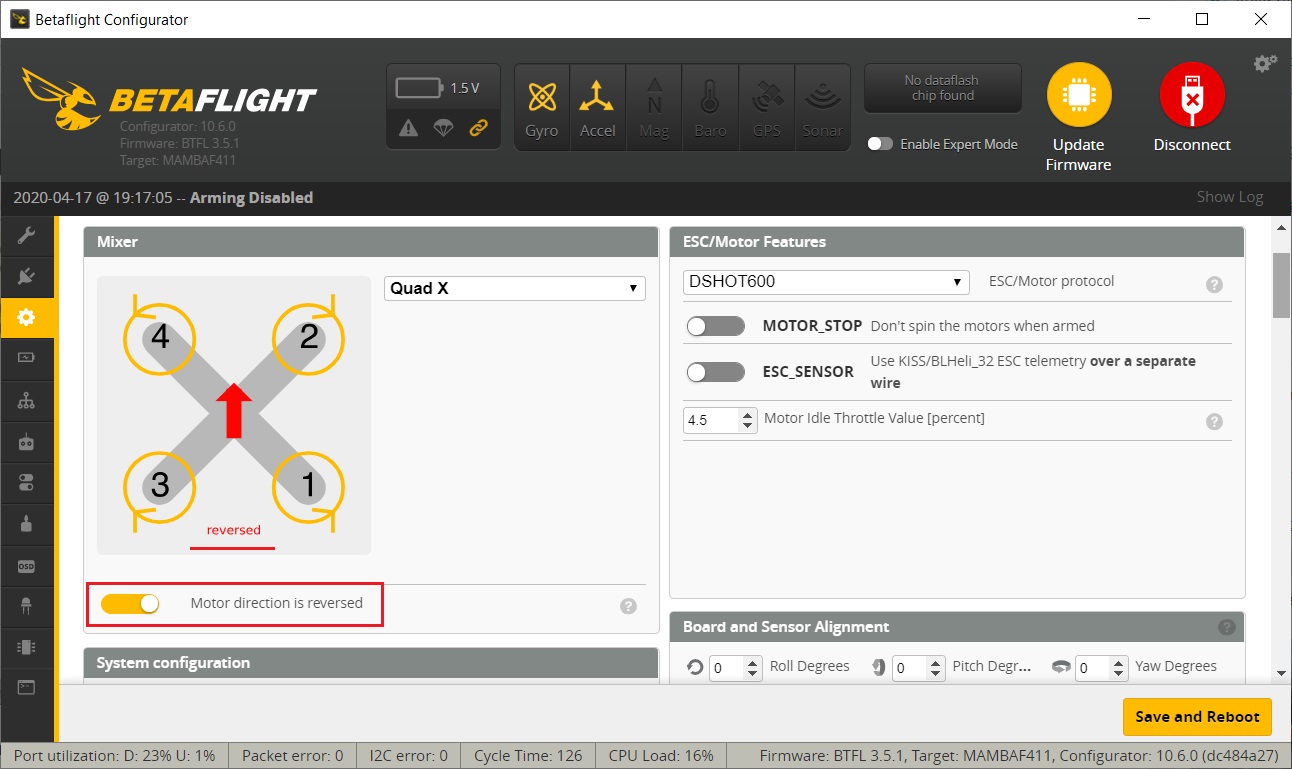Screen dimensions: 1292x769
Task: Click the Baro sensor indicator
Action: pyautogui.click(x=710, y=107)
